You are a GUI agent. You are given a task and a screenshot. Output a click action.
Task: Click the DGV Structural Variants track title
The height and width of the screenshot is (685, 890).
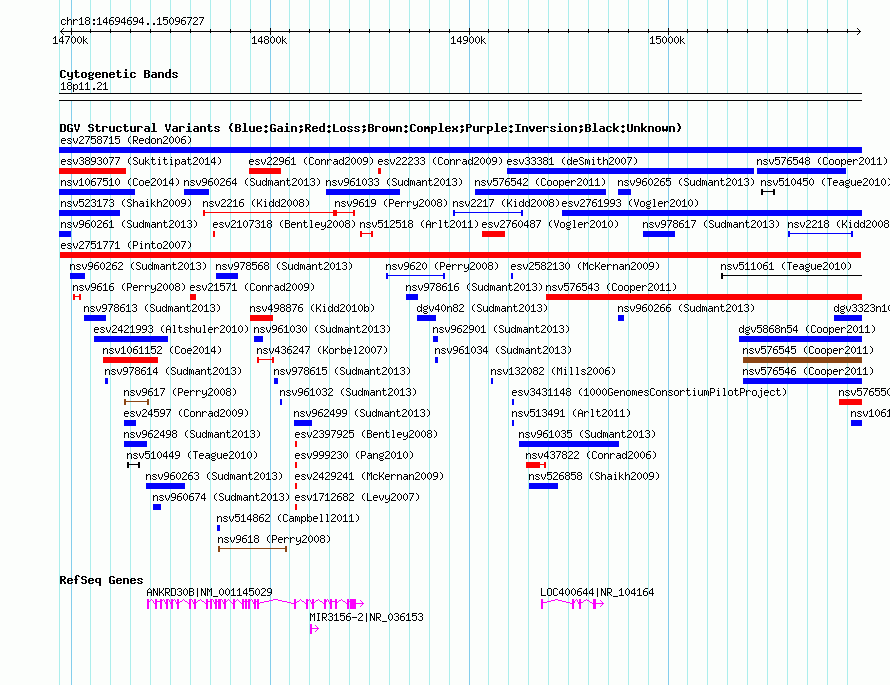pos(370,128)
